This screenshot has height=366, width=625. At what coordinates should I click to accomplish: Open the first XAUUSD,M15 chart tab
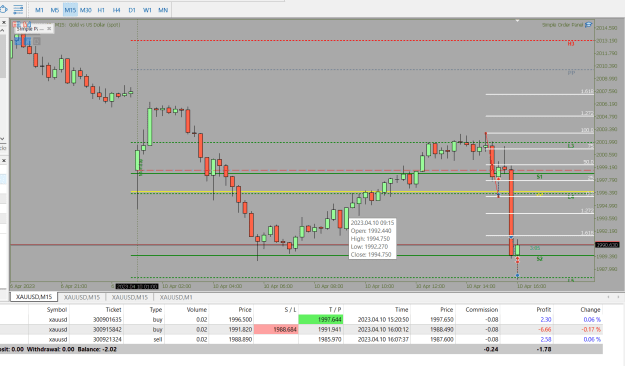pyautogui.click(x=34, y=297)
